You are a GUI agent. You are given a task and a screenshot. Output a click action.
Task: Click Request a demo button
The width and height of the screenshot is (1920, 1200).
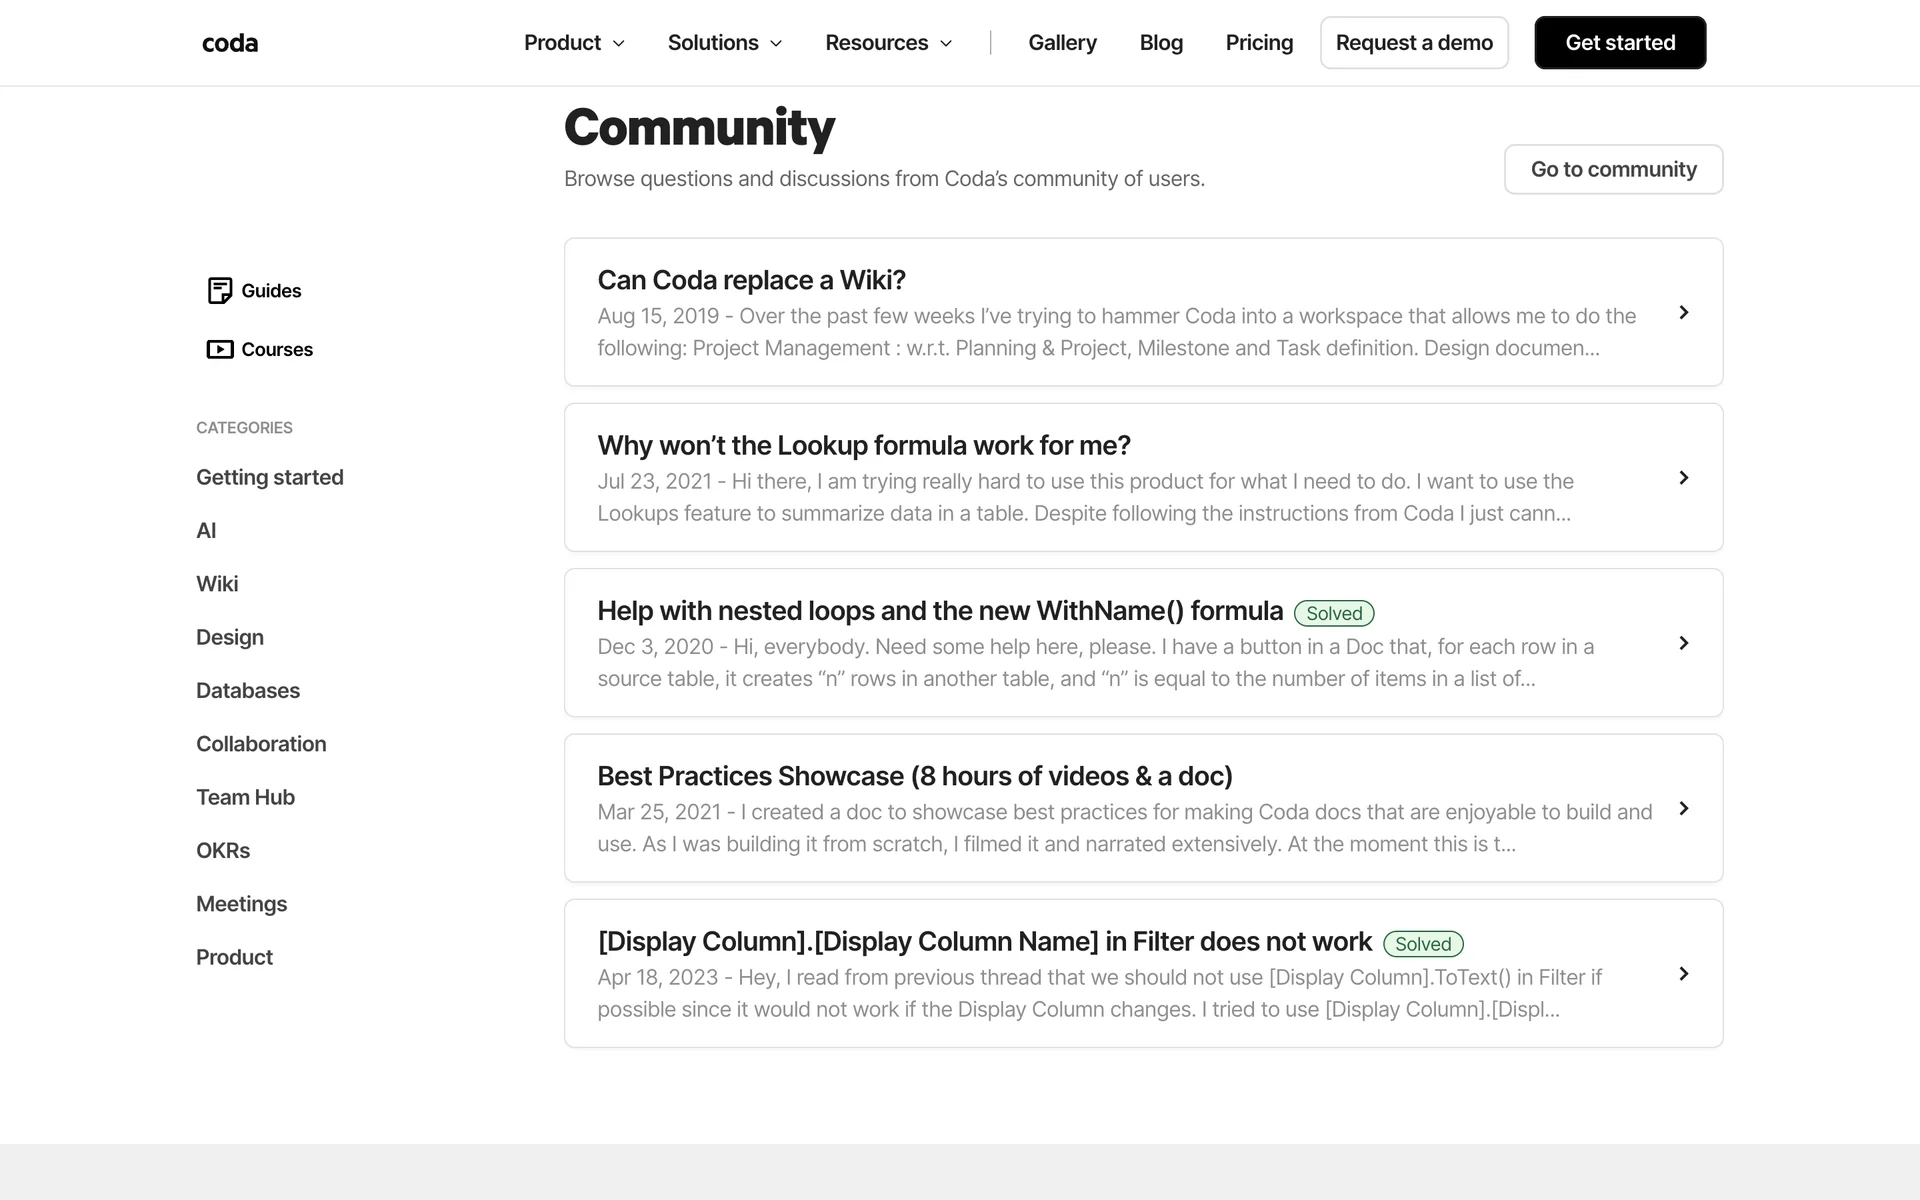(1413, 43)
